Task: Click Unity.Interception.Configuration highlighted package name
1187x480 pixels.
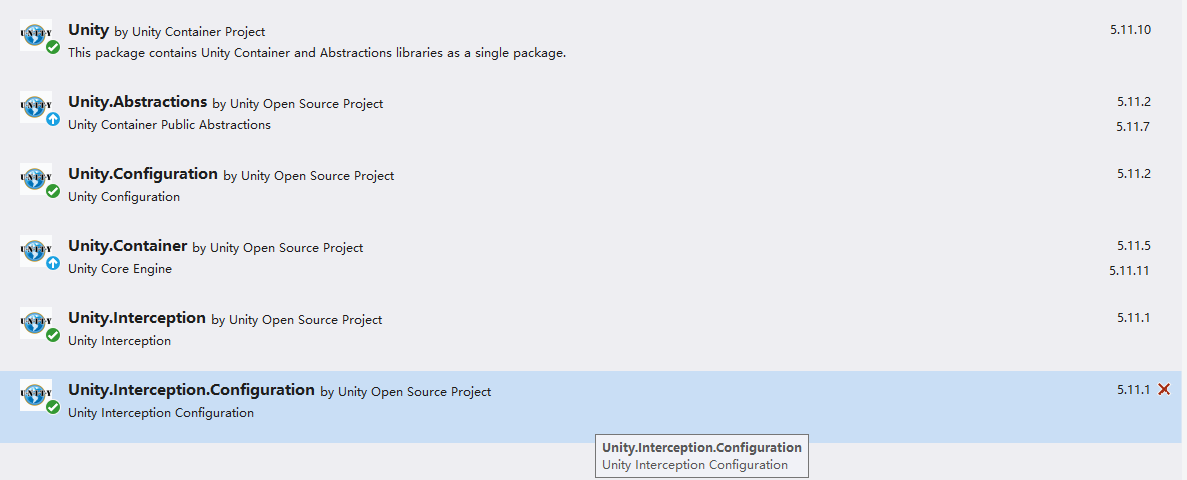Action: (x=191, y=390)
